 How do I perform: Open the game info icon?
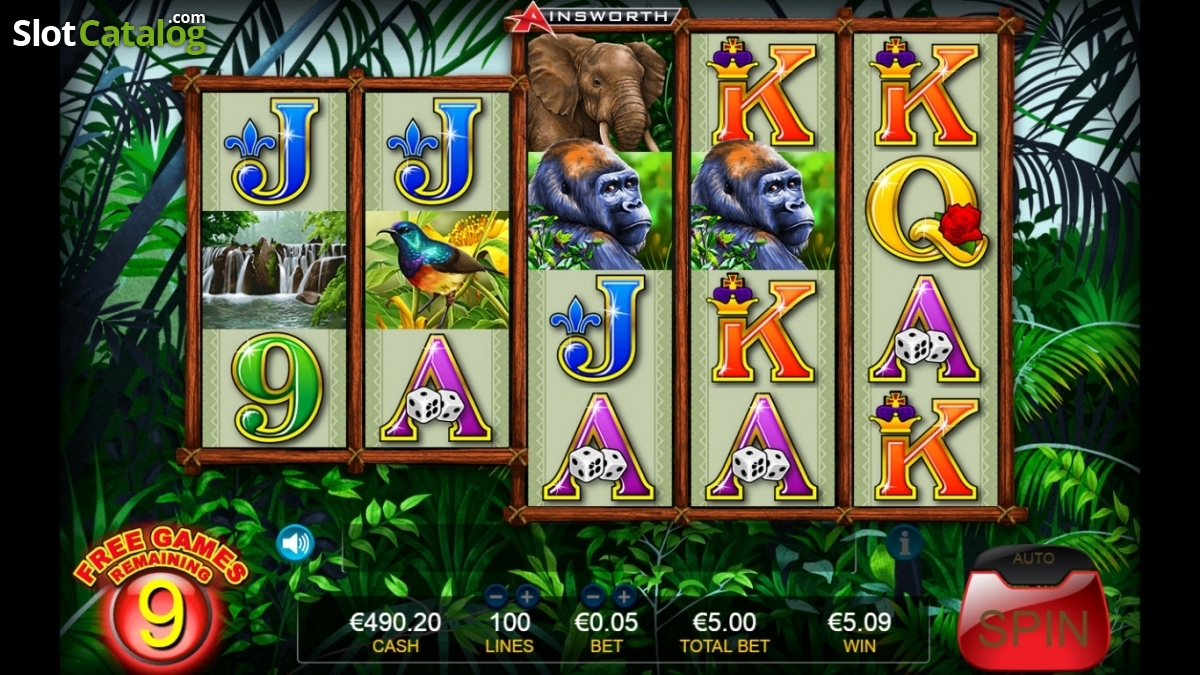(x=904, y=543)
